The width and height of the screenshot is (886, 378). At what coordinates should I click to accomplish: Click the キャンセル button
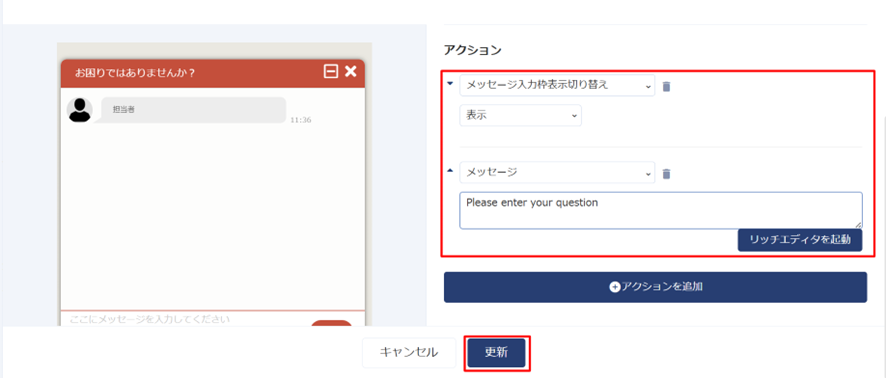(409, 353)
